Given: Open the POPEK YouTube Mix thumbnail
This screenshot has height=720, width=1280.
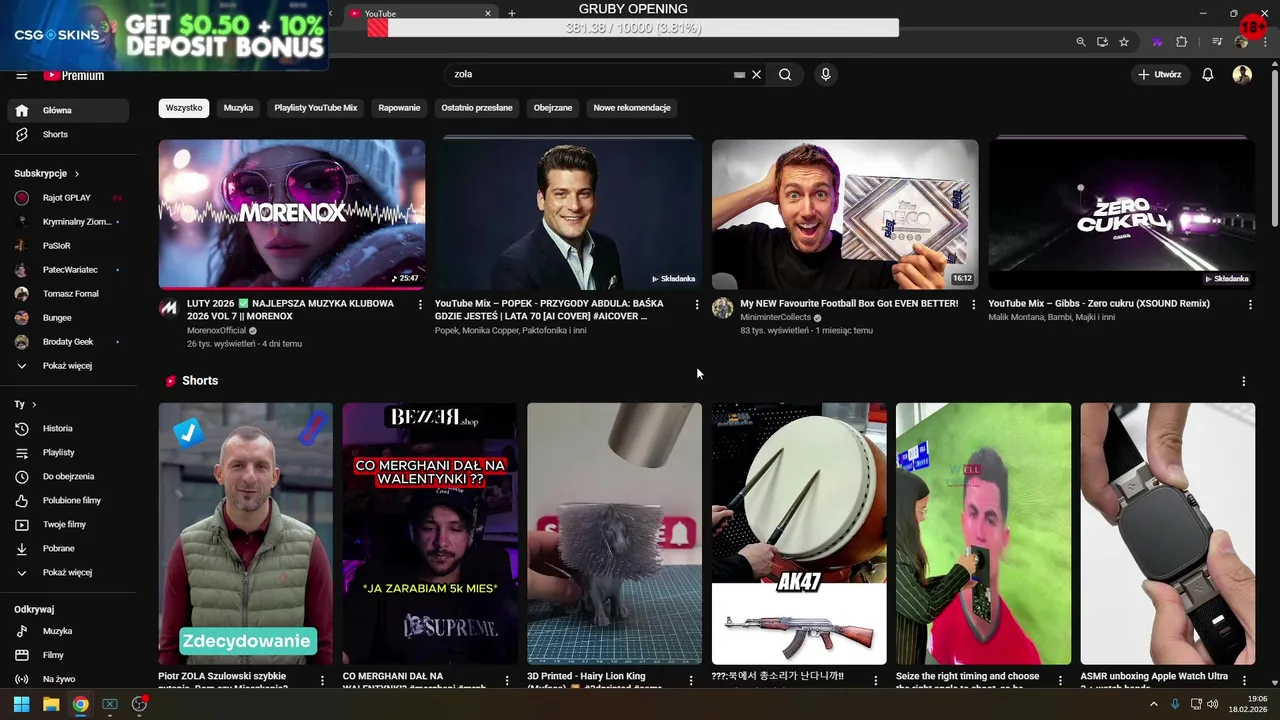Looking at the screenshot, I should click(568, 214).
